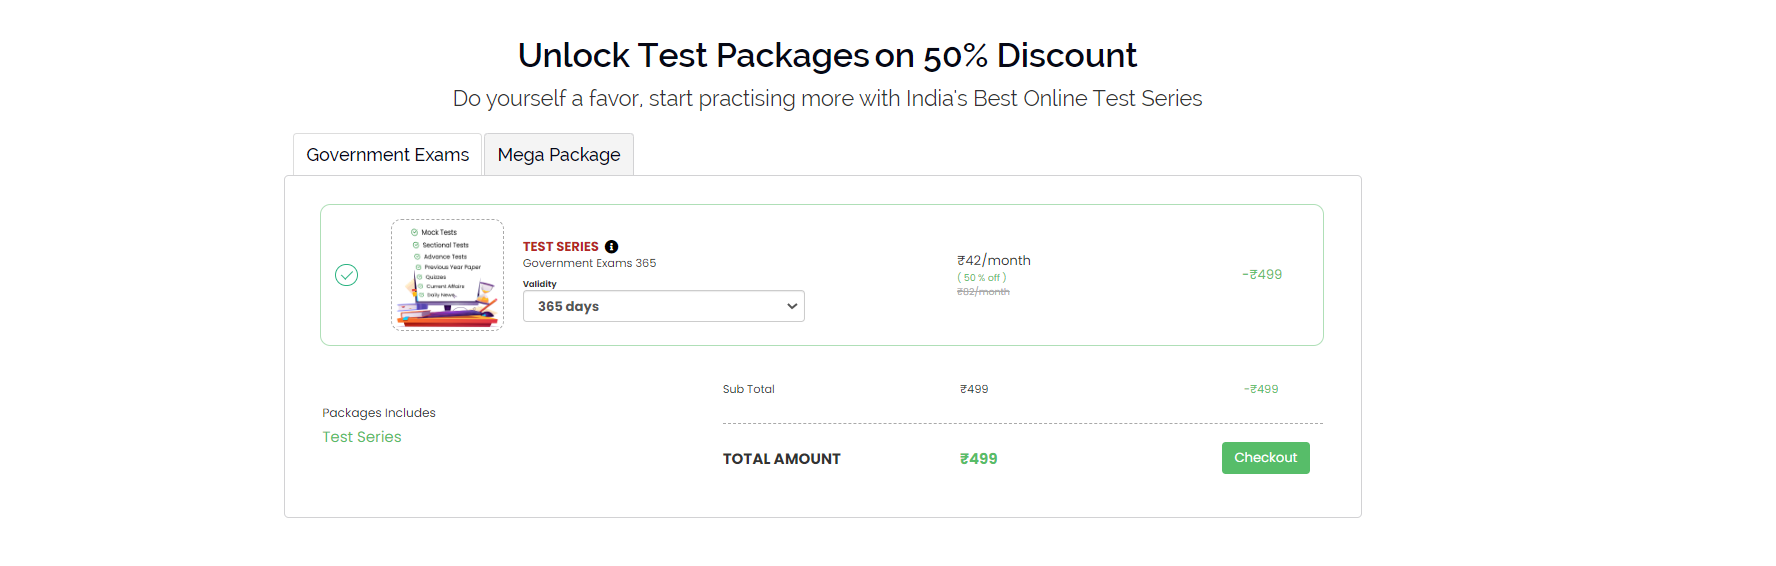Click the Sub Total label

click(x=748, y=389)
